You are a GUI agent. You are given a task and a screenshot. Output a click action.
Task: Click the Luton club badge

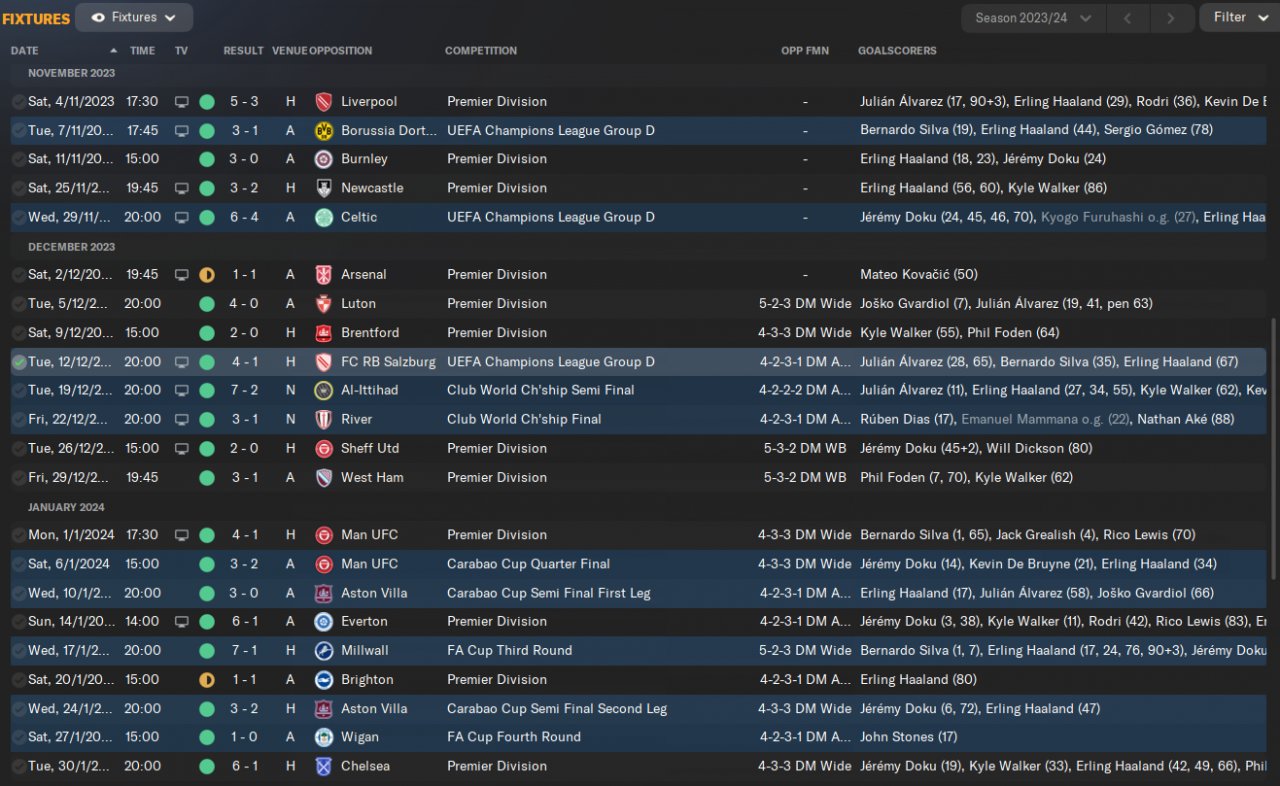(x=323, y=304)
